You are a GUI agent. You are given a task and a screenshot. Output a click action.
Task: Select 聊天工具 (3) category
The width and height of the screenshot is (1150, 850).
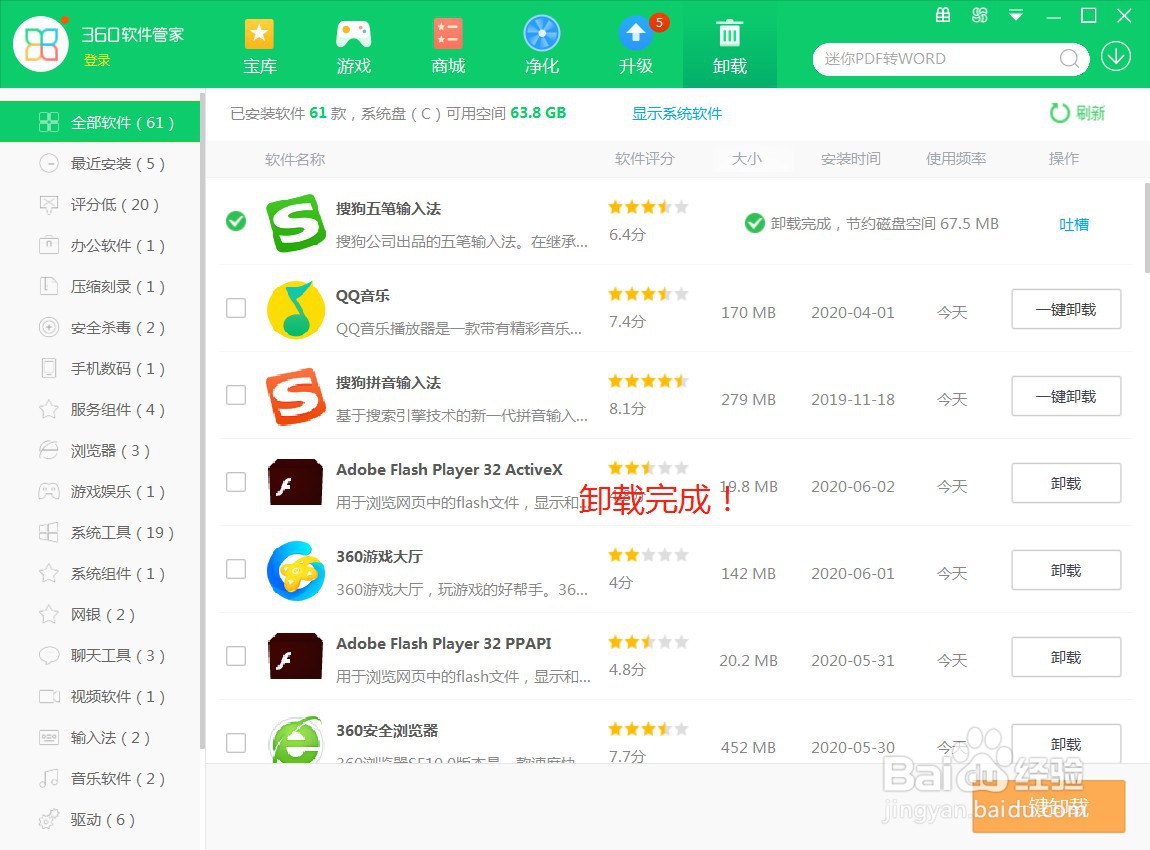click(x=100, y=656)
